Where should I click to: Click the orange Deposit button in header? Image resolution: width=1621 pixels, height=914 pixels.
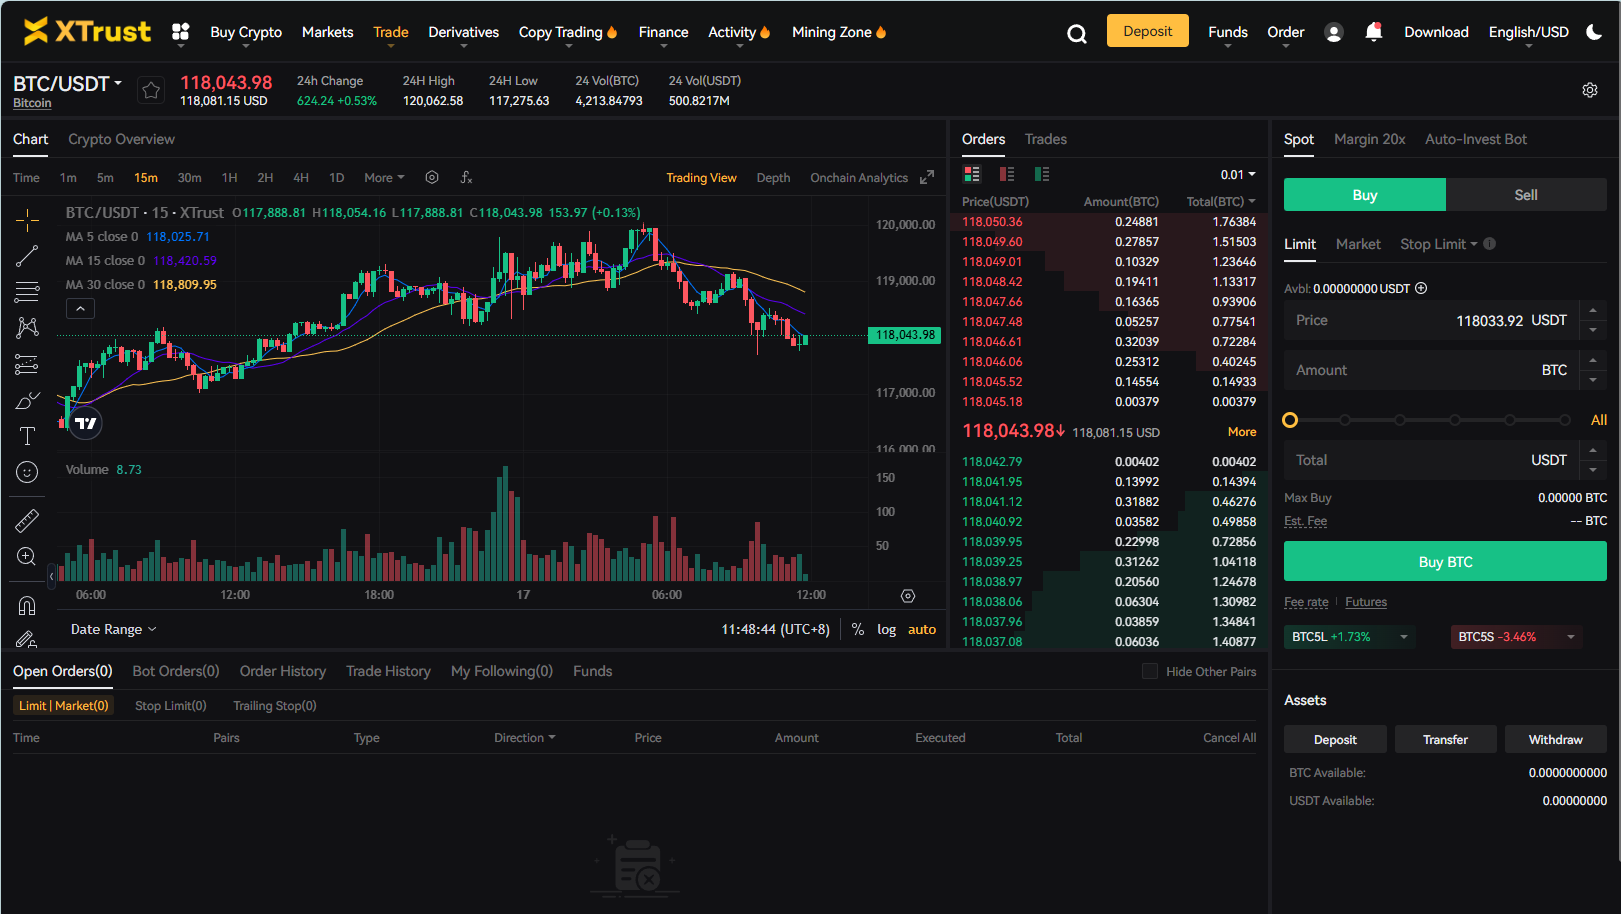1147,31
